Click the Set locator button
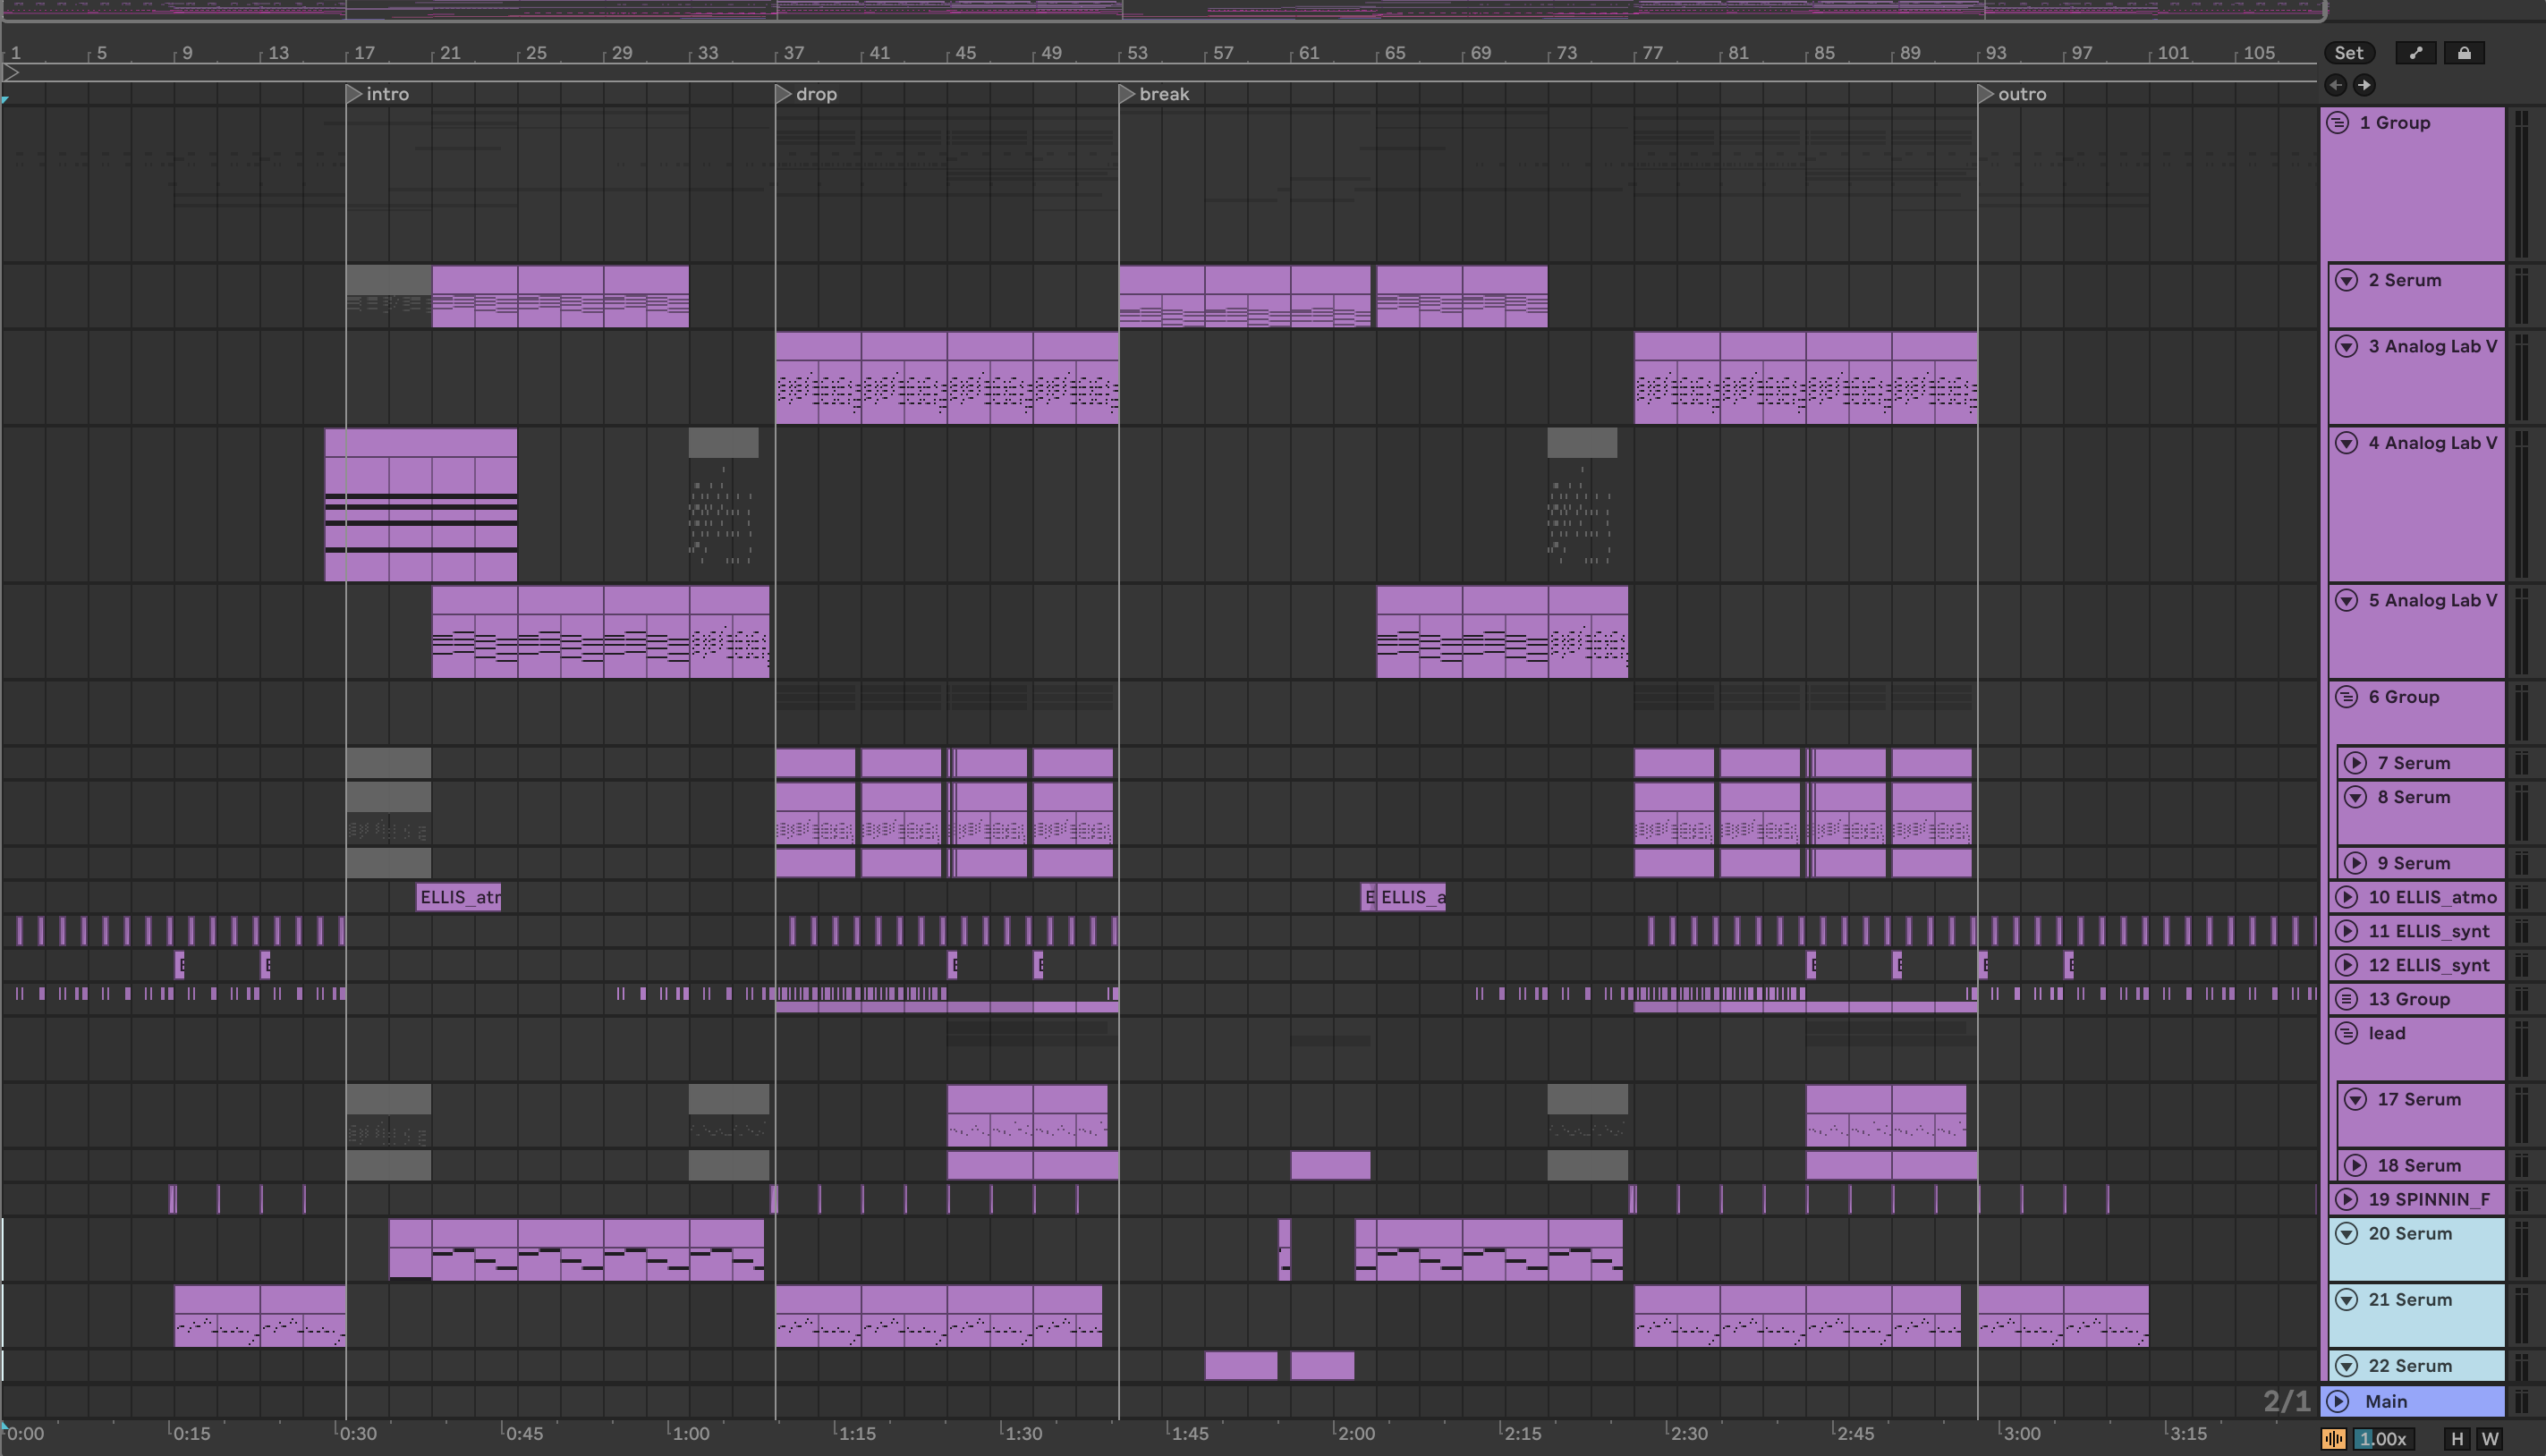This screenshot has width=2546, height=1456. point(2349,53)
